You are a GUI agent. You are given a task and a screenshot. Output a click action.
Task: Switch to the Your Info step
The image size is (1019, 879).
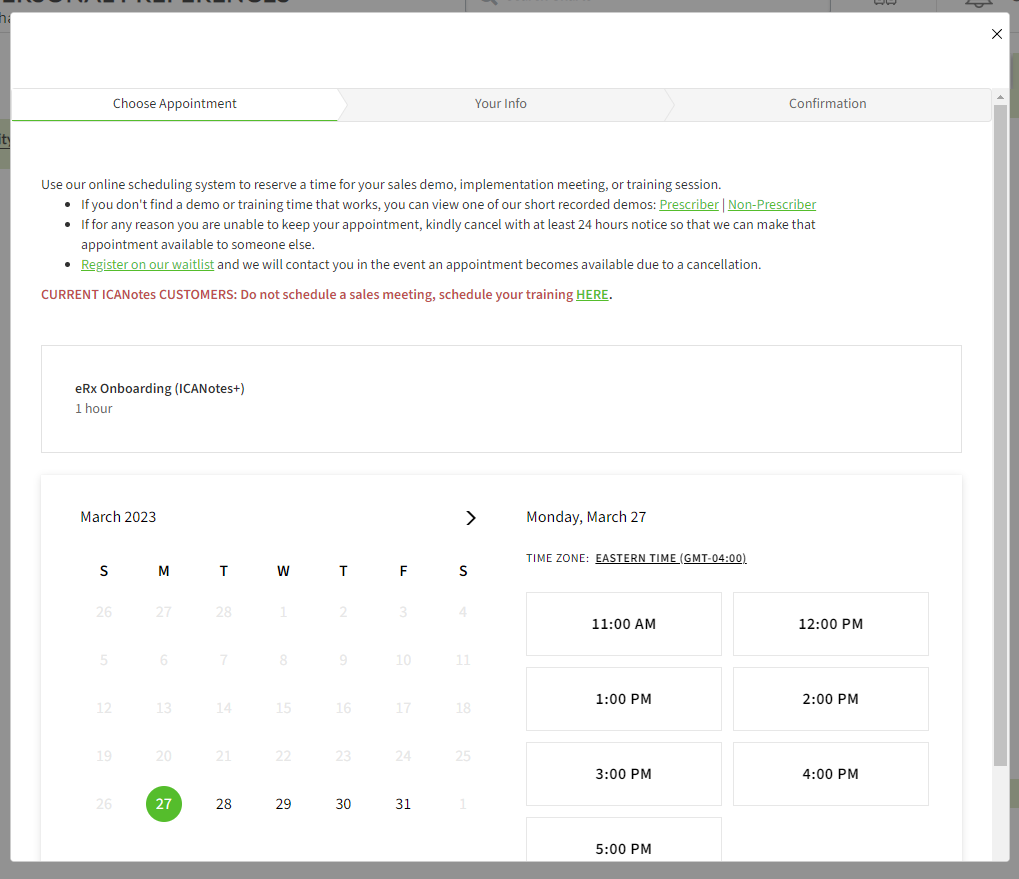[500, 104]
